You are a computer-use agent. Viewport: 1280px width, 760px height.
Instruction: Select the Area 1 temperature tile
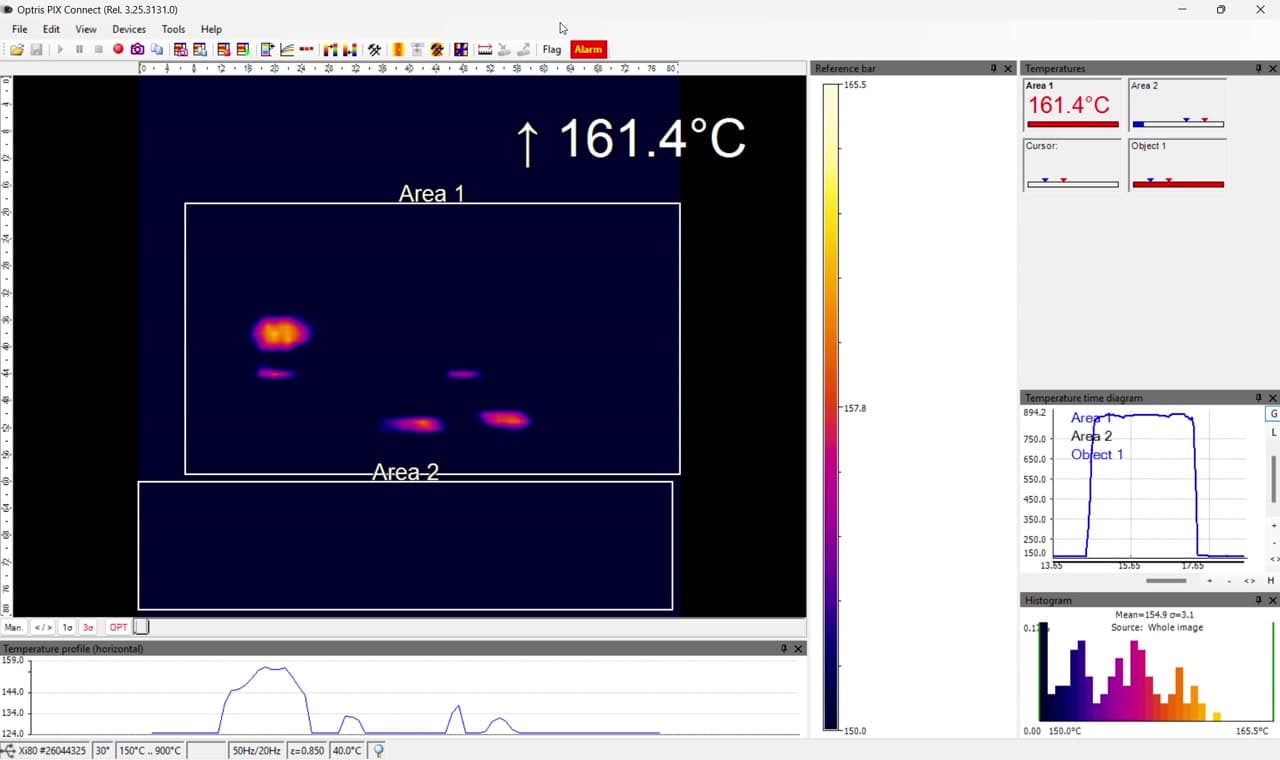click(x=1072, y=104)
